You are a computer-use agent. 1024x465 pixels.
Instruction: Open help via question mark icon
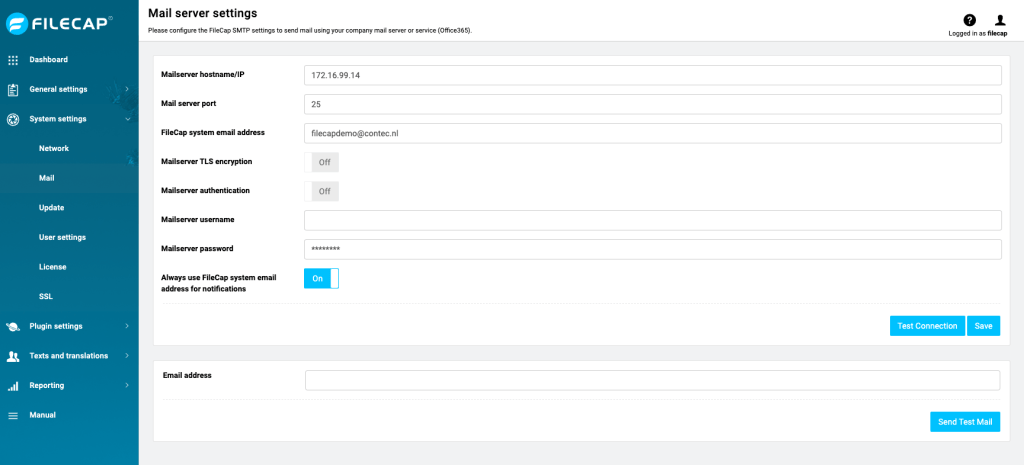[970, 20]
